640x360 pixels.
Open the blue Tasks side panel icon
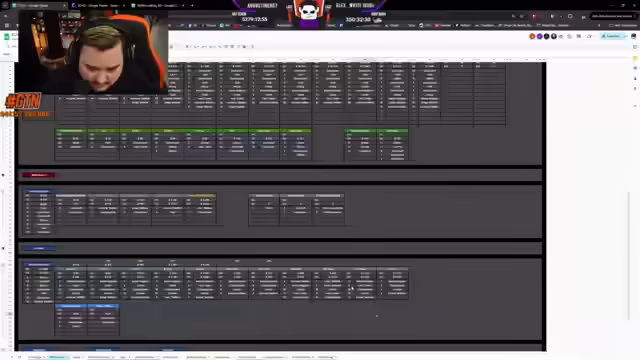pyautogui.click(x=636, y=68)
